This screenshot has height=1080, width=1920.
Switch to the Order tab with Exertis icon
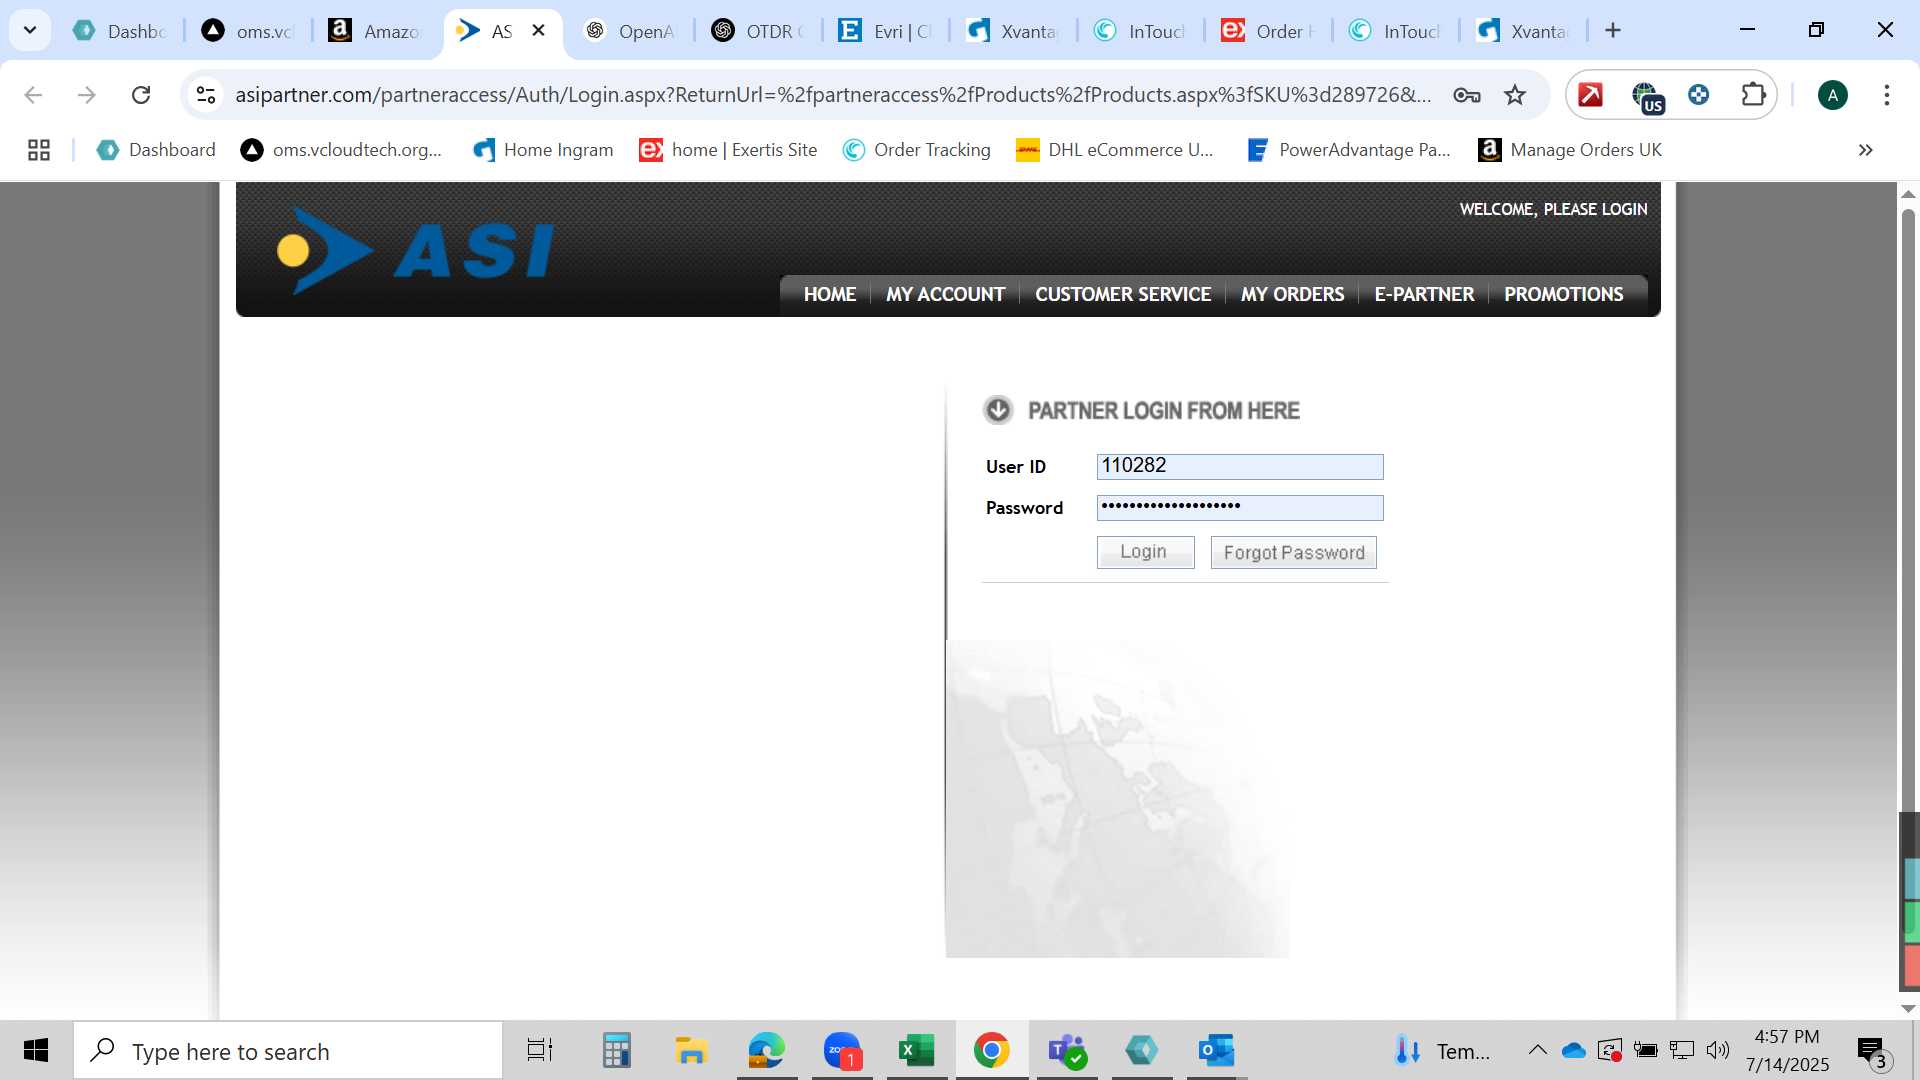coord(1268,31)
